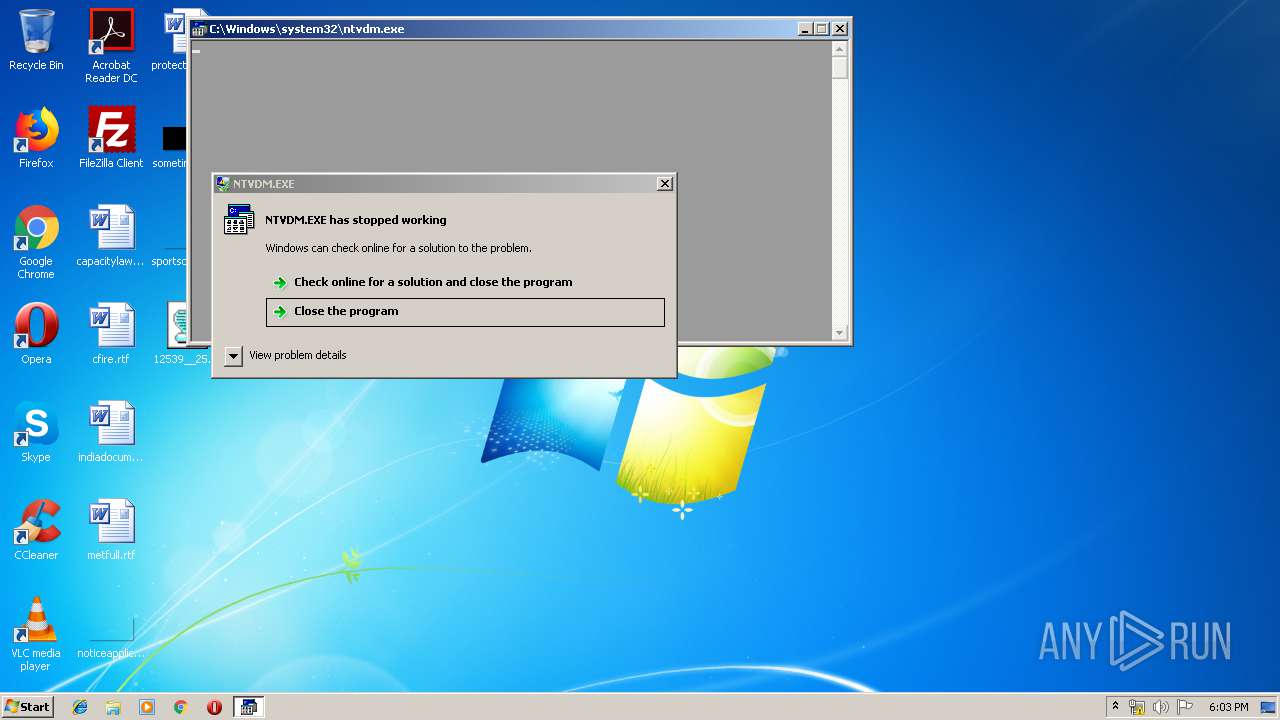Open the Recycle Bin desktop icon

click(36, 40)
